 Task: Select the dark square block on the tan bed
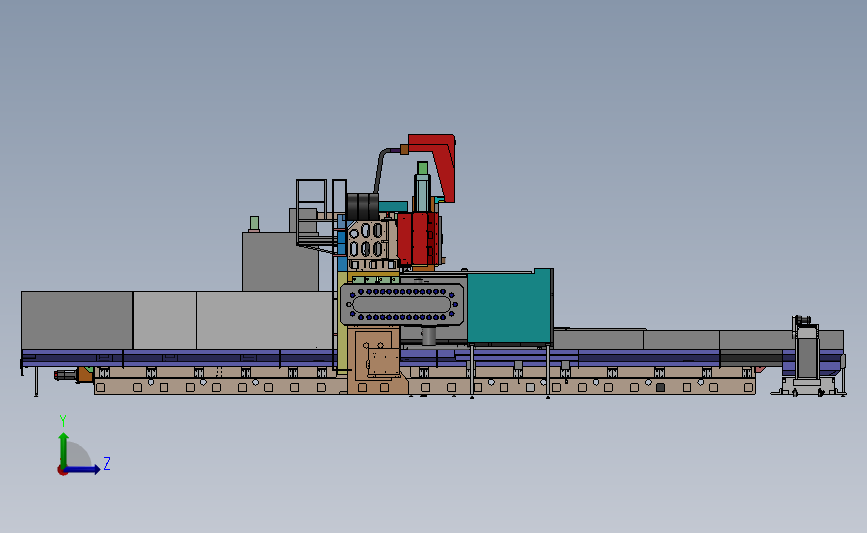click(x=660, y=388)
